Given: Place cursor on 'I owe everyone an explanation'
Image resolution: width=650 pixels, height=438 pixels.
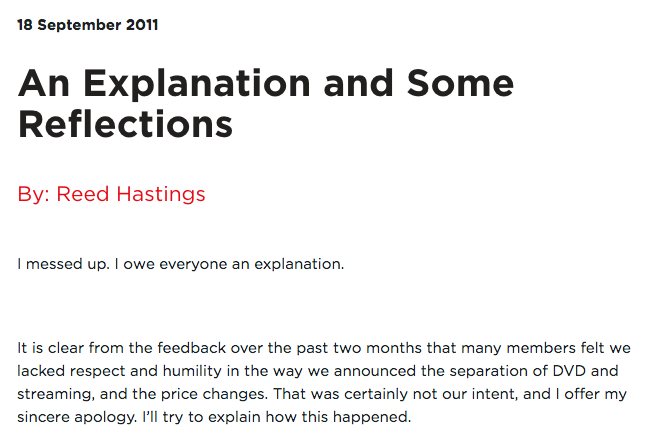Looking at the screenshot, I should click(229, 264).
